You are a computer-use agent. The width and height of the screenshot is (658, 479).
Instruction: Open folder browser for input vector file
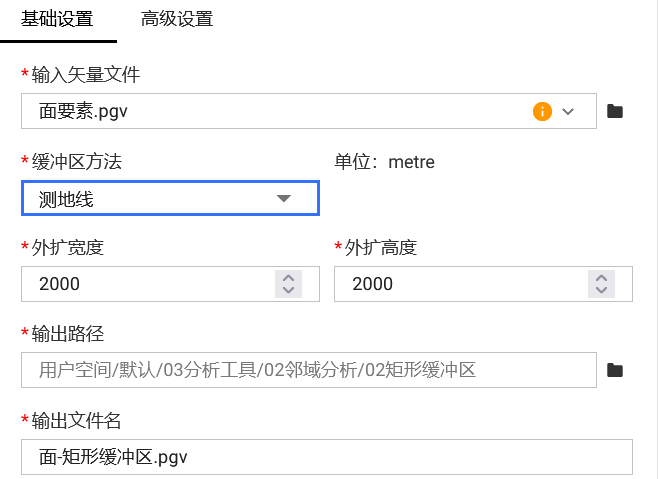pos(616,111)
